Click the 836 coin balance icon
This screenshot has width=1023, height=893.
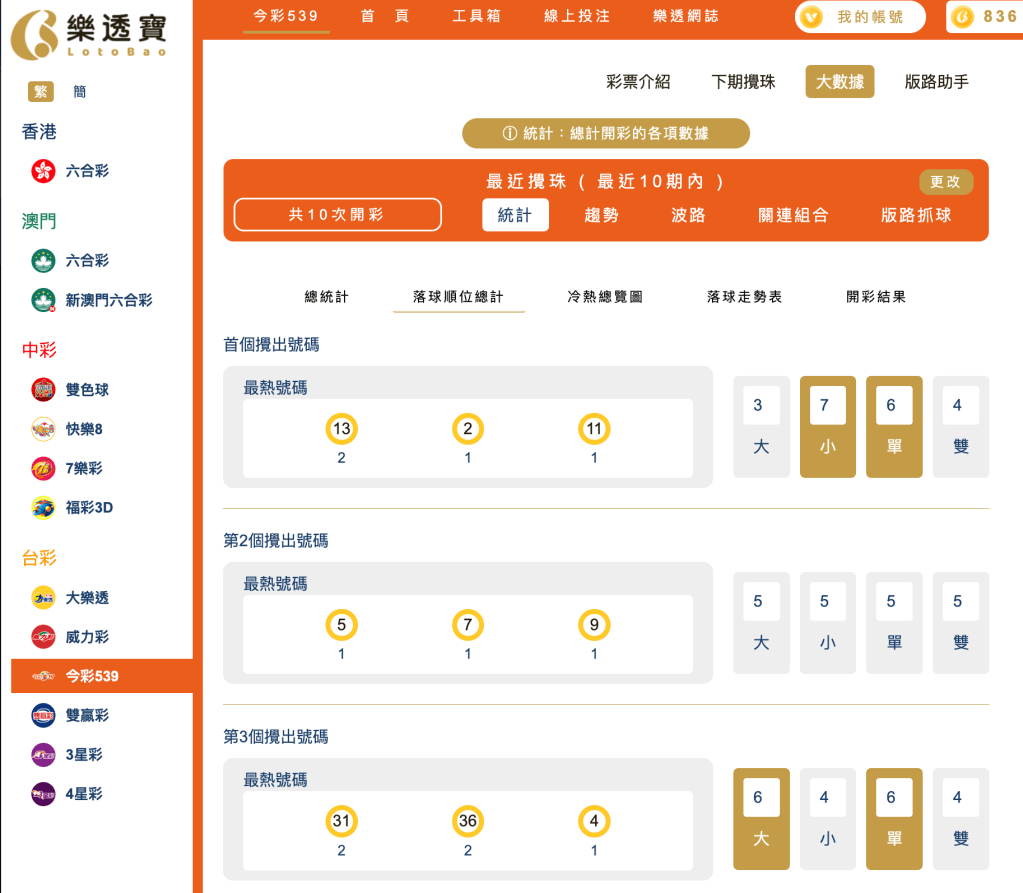click(x=964, y=16)
